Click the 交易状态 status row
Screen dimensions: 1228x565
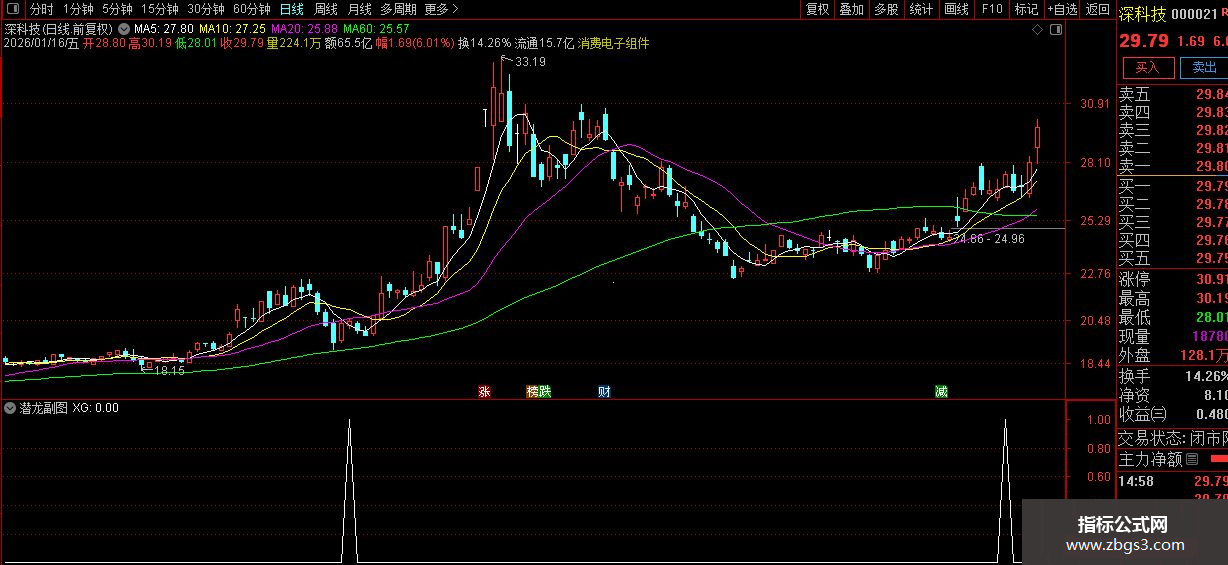pyautogui.click(x=1173, y=438)
